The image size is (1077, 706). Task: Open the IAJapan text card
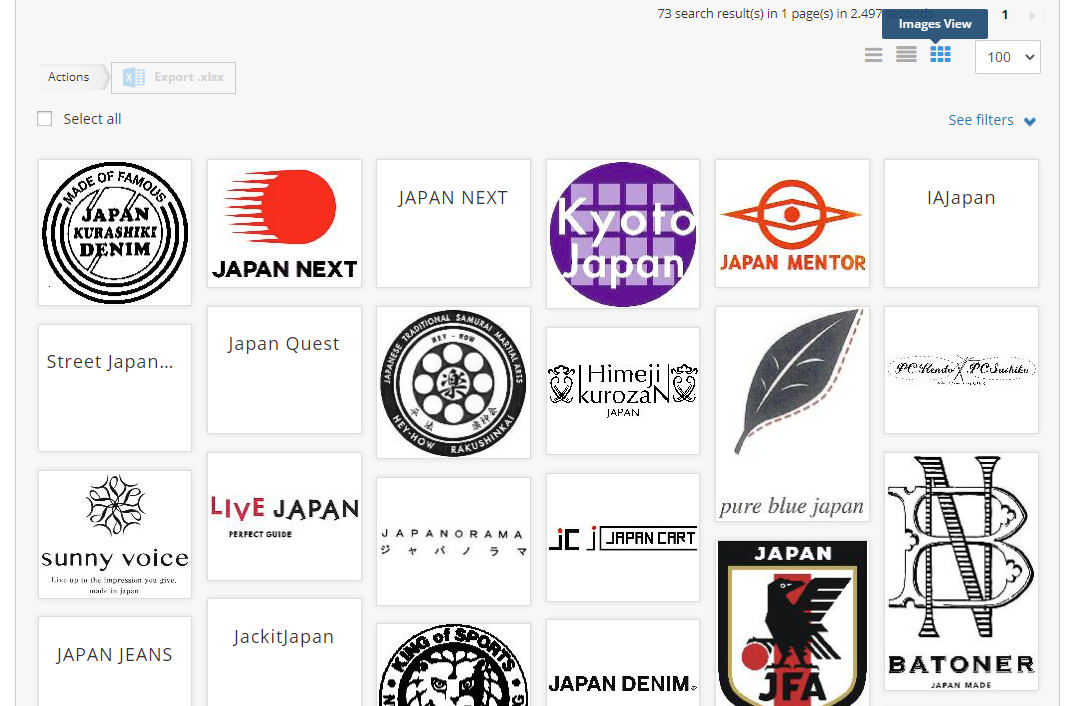coord(961,224)
